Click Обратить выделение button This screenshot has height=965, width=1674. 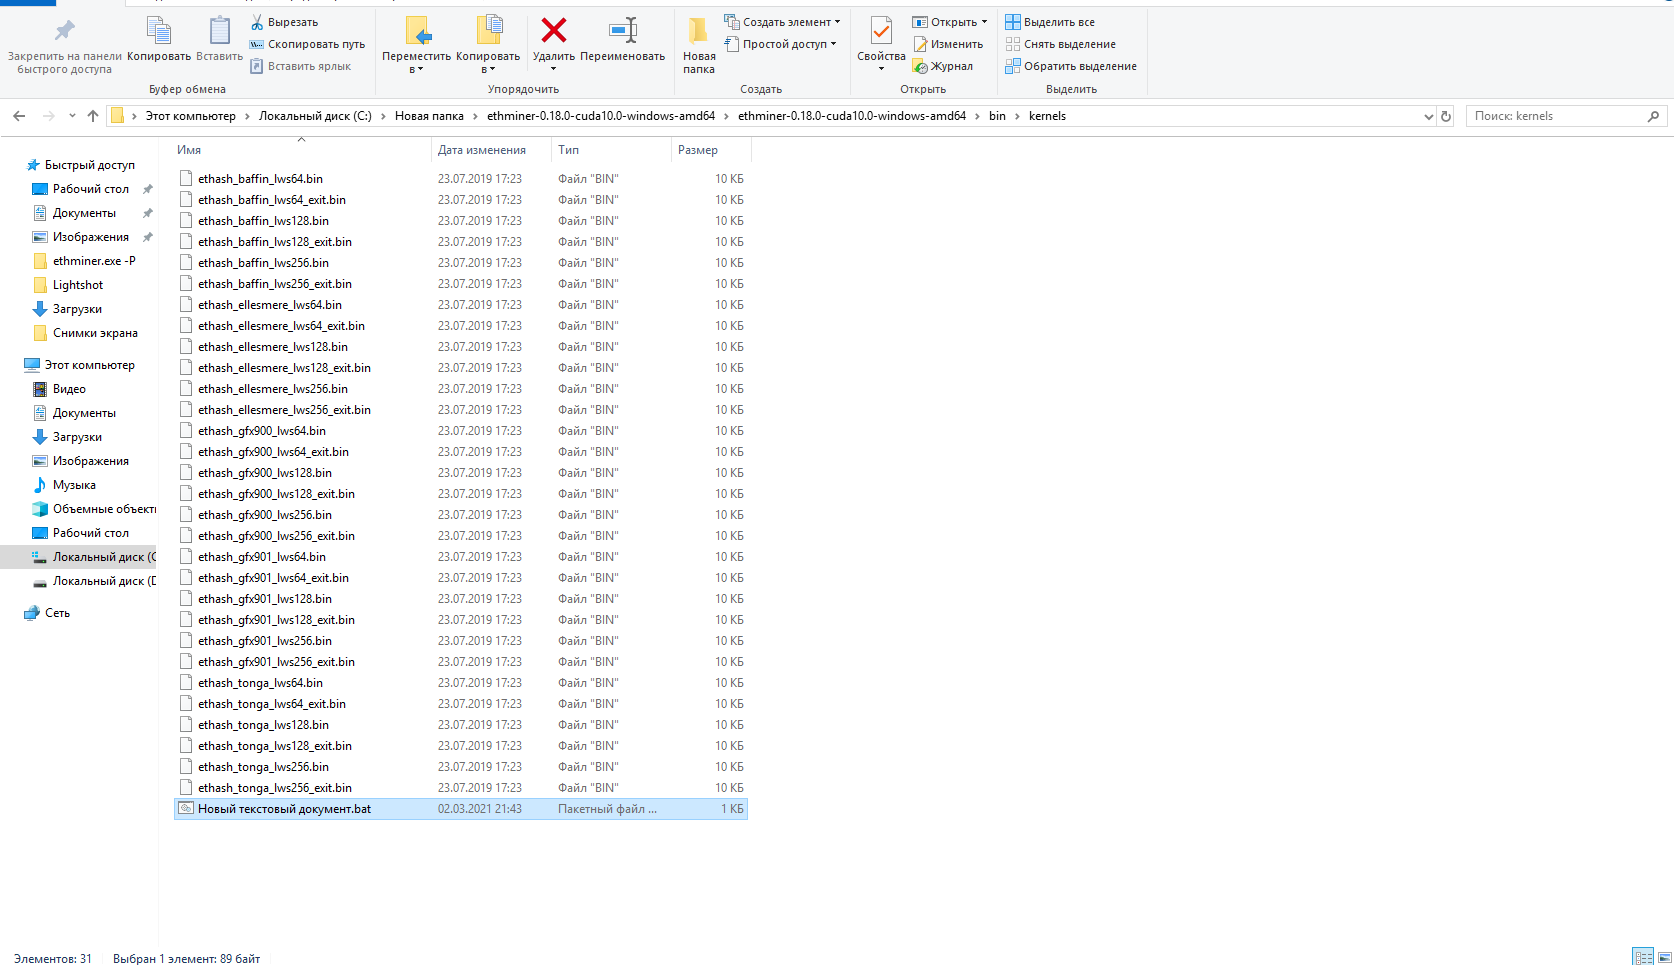pos(1071,66)
